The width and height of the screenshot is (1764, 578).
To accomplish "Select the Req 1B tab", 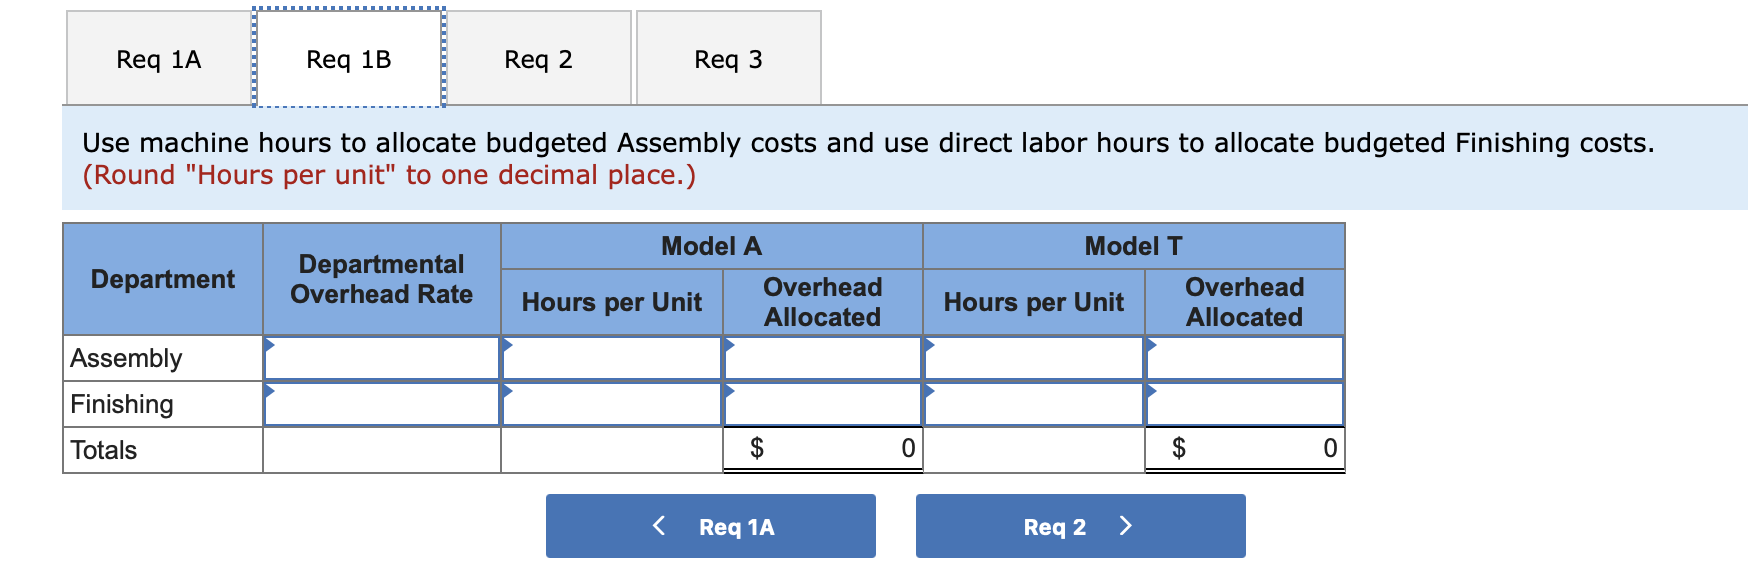I will pyautogui.click(x=349, y=58).
